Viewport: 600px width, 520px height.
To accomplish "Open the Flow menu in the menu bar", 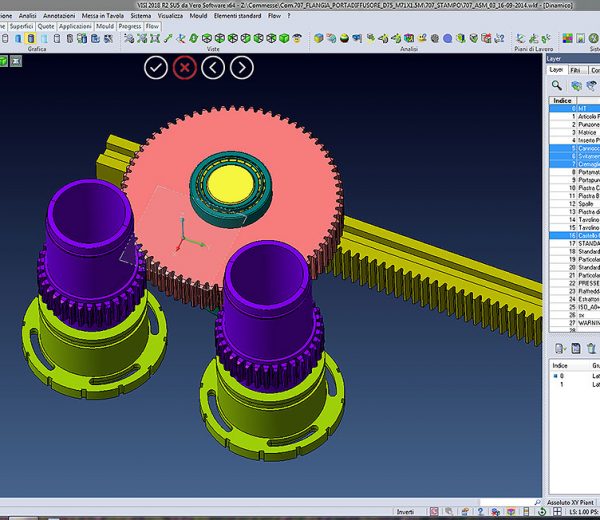I will (x=274, y=16).
